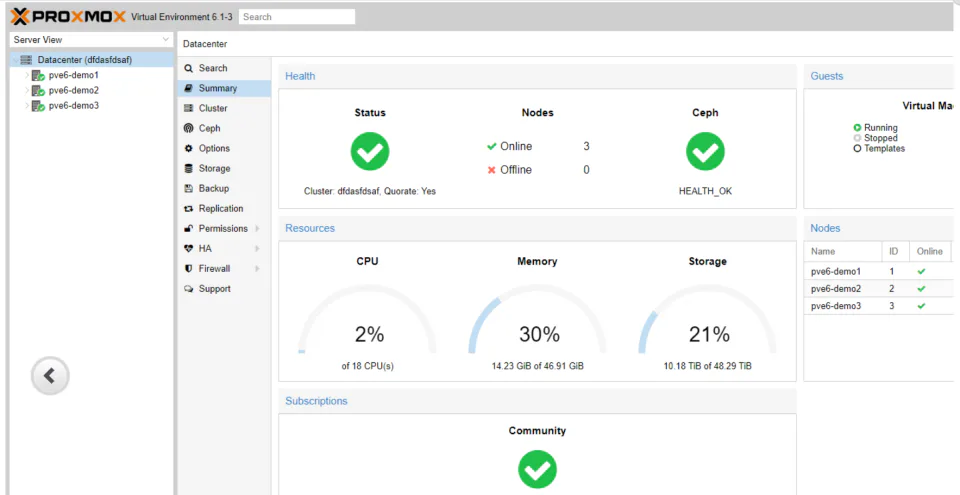The image size is (960, 495).
Task: Click the Stopped status indicator
Action: coord(857,138)
